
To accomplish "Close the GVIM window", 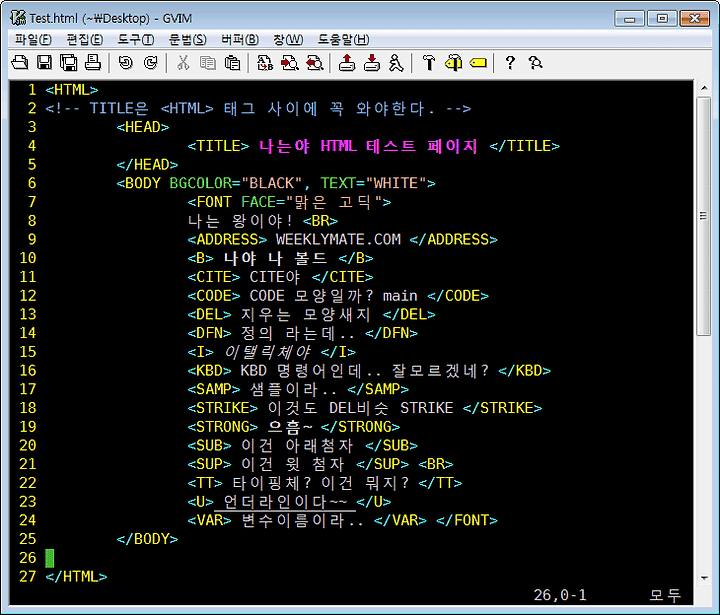I will coord(695,19).
